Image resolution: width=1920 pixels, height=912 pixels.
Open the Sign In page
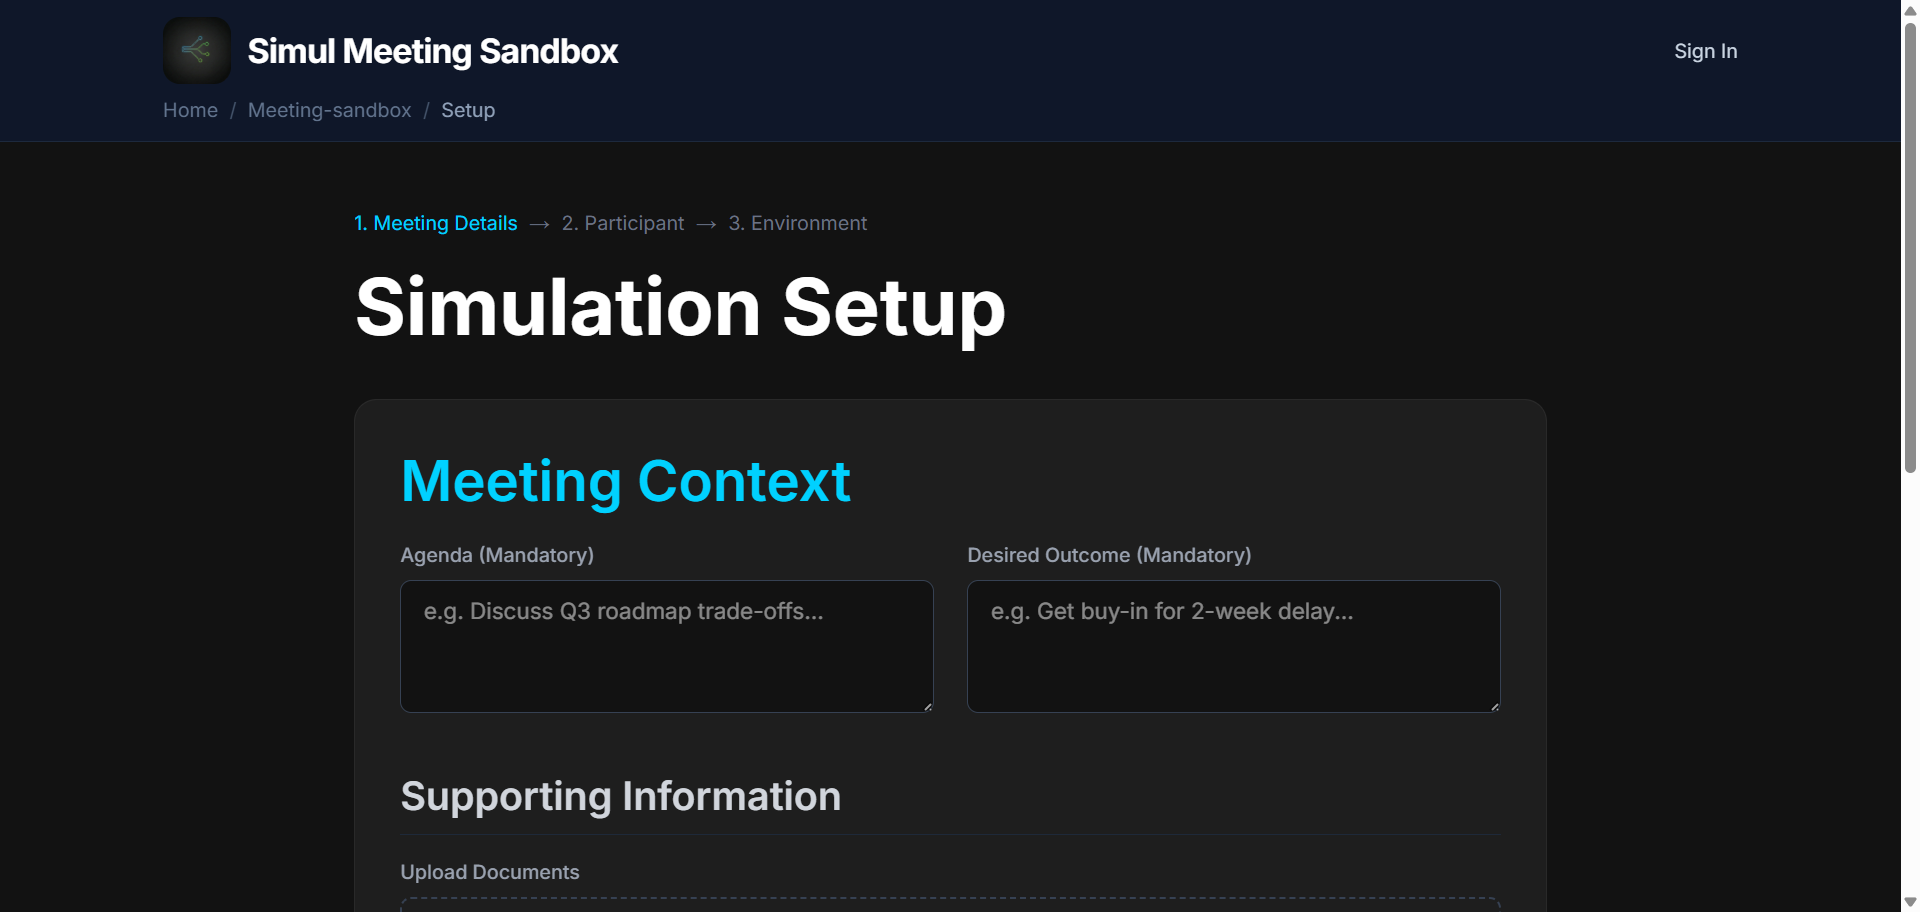tap(1705, 51)
